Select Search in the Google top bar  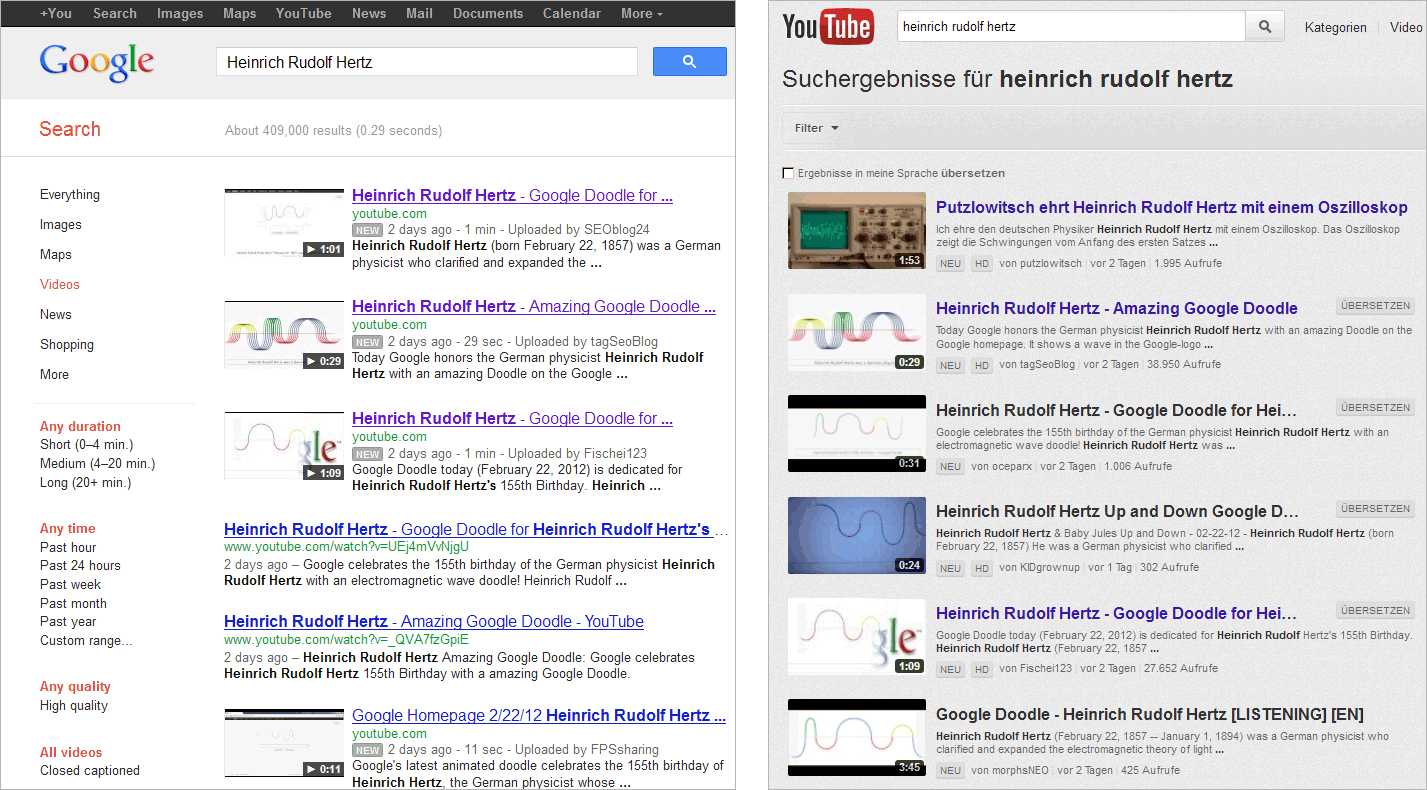[115, 13]
